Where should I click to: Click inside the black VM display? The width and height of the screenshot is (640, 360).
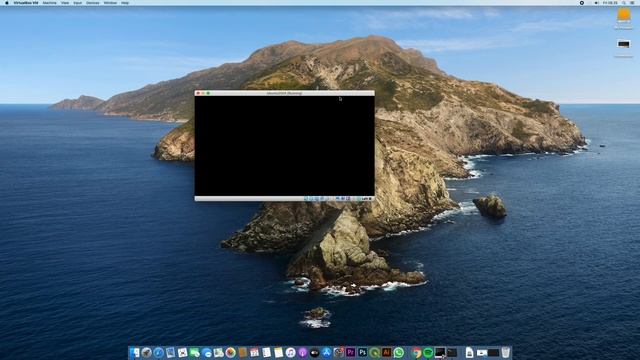click(284, 146)
